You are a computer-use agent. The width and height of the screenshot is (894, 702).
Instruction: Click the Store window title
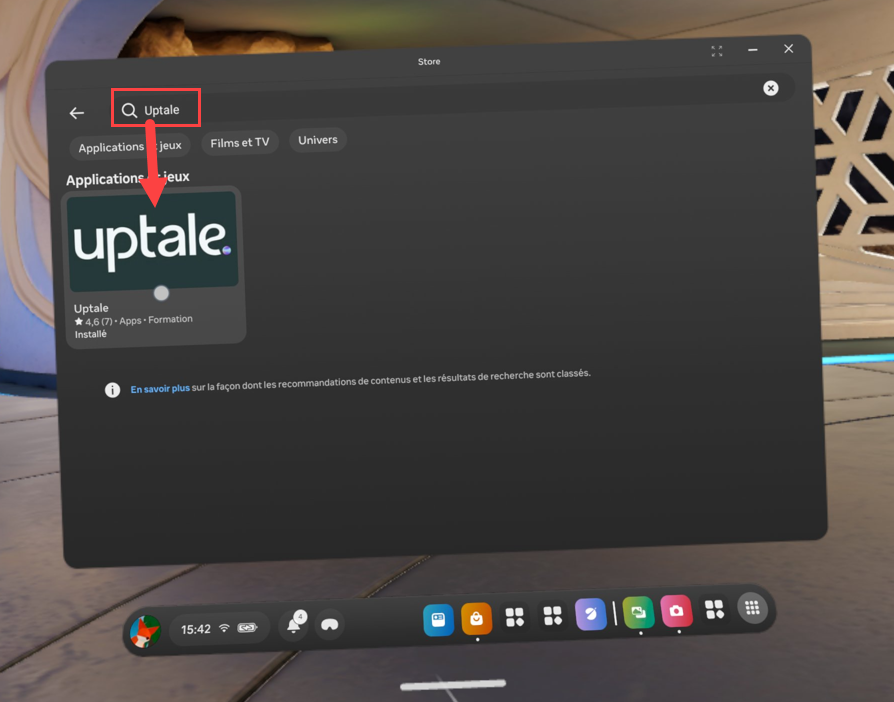coord(429,62)
